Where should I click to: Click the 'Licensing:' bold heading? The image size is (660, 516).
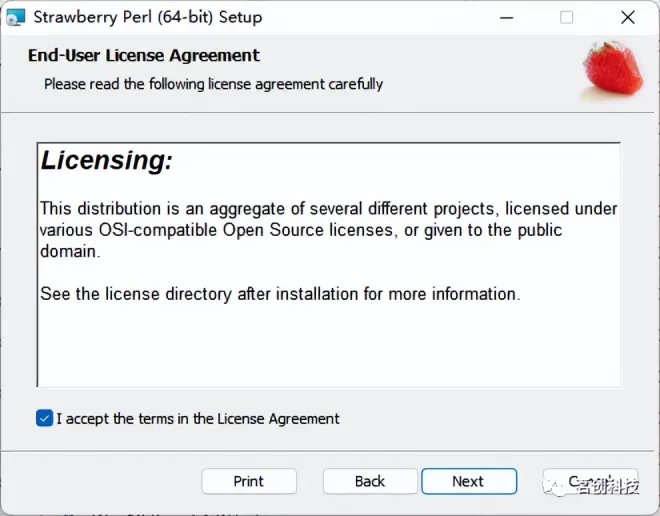(106, 160)
